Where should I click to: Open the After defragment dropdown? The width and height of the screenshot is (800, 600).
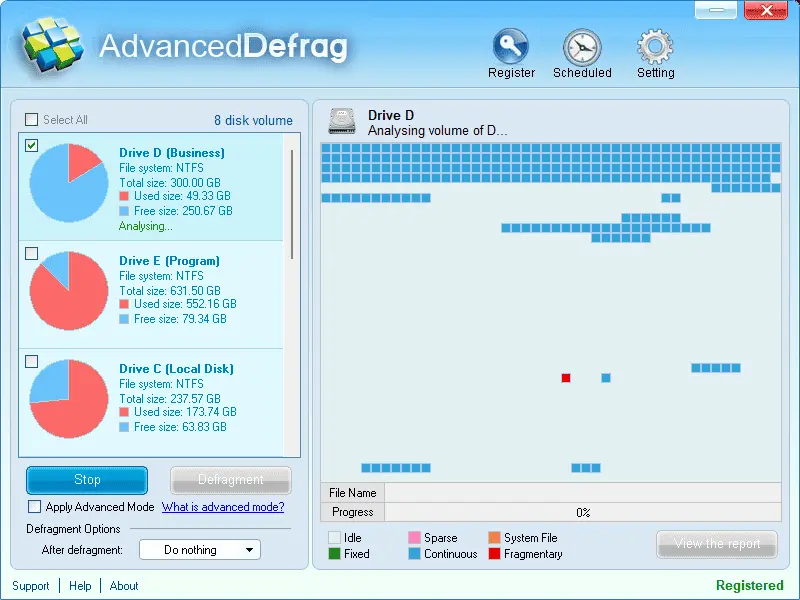point(200,549)
